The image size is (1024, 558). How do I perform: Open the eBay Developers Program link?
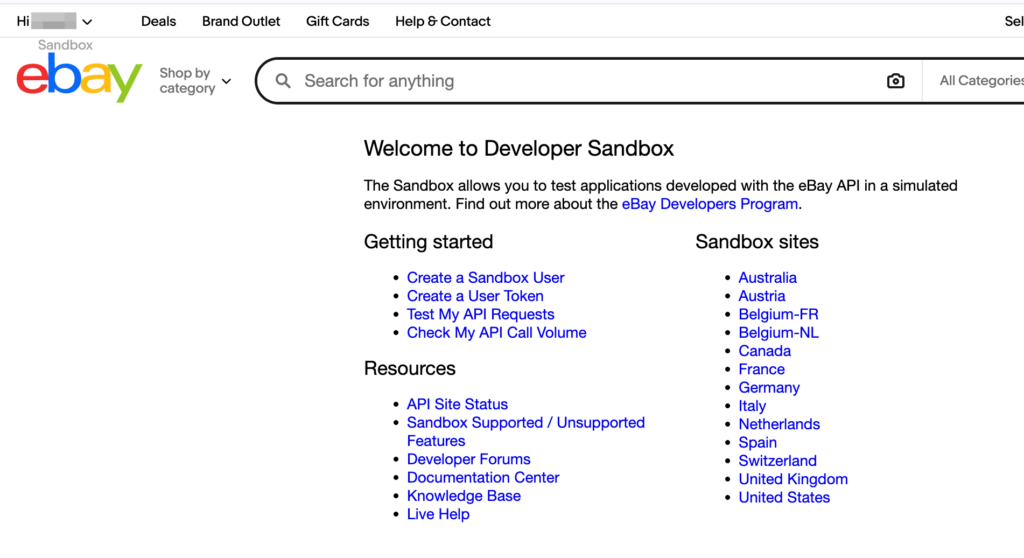click(x=710, y=205)
